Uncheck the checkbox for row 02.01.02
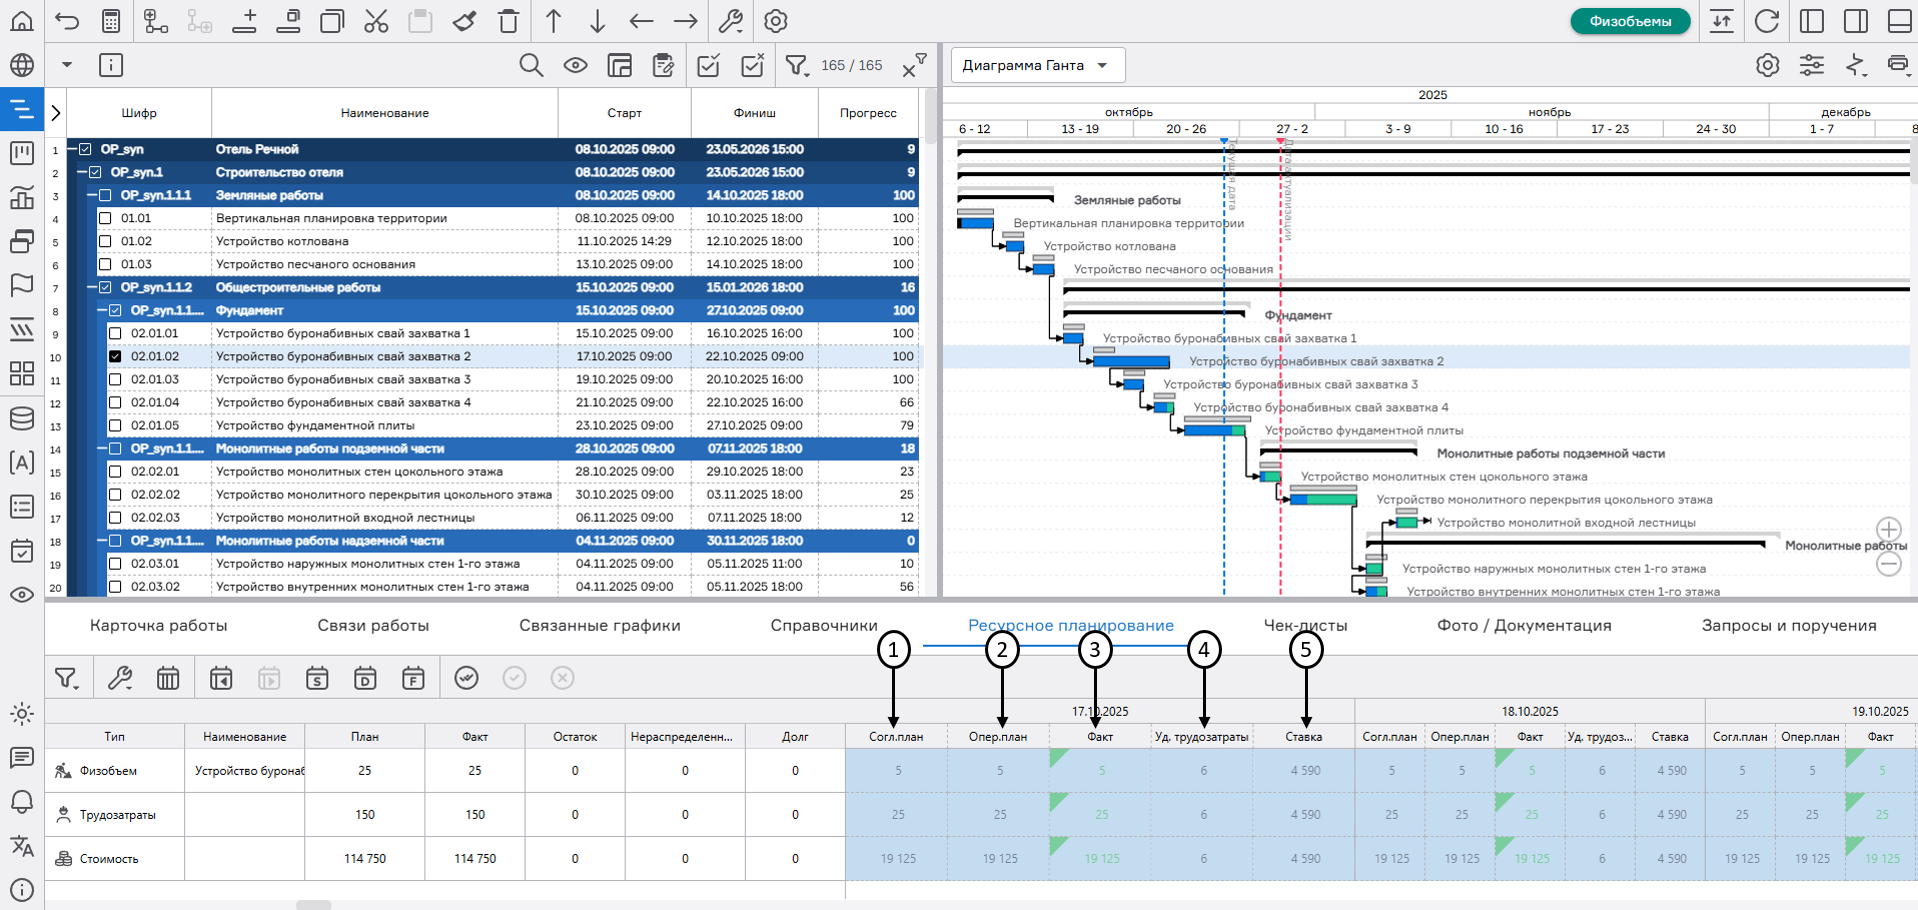 115,356
